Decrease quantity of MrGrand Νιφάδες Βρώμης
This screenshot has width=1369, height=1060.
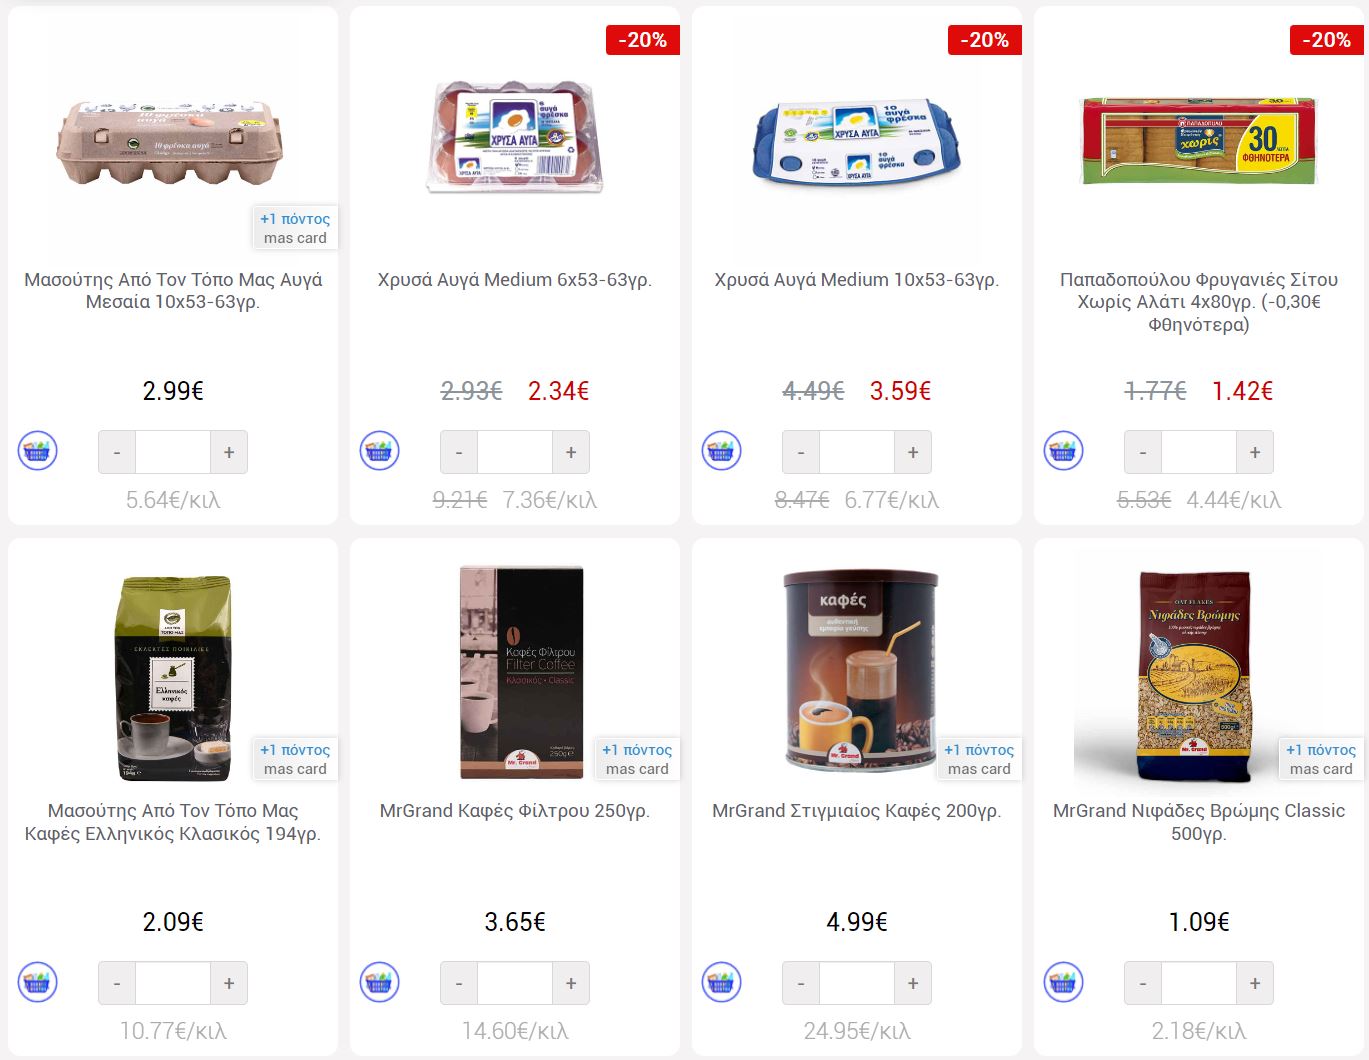click(x=1143, y=983)
